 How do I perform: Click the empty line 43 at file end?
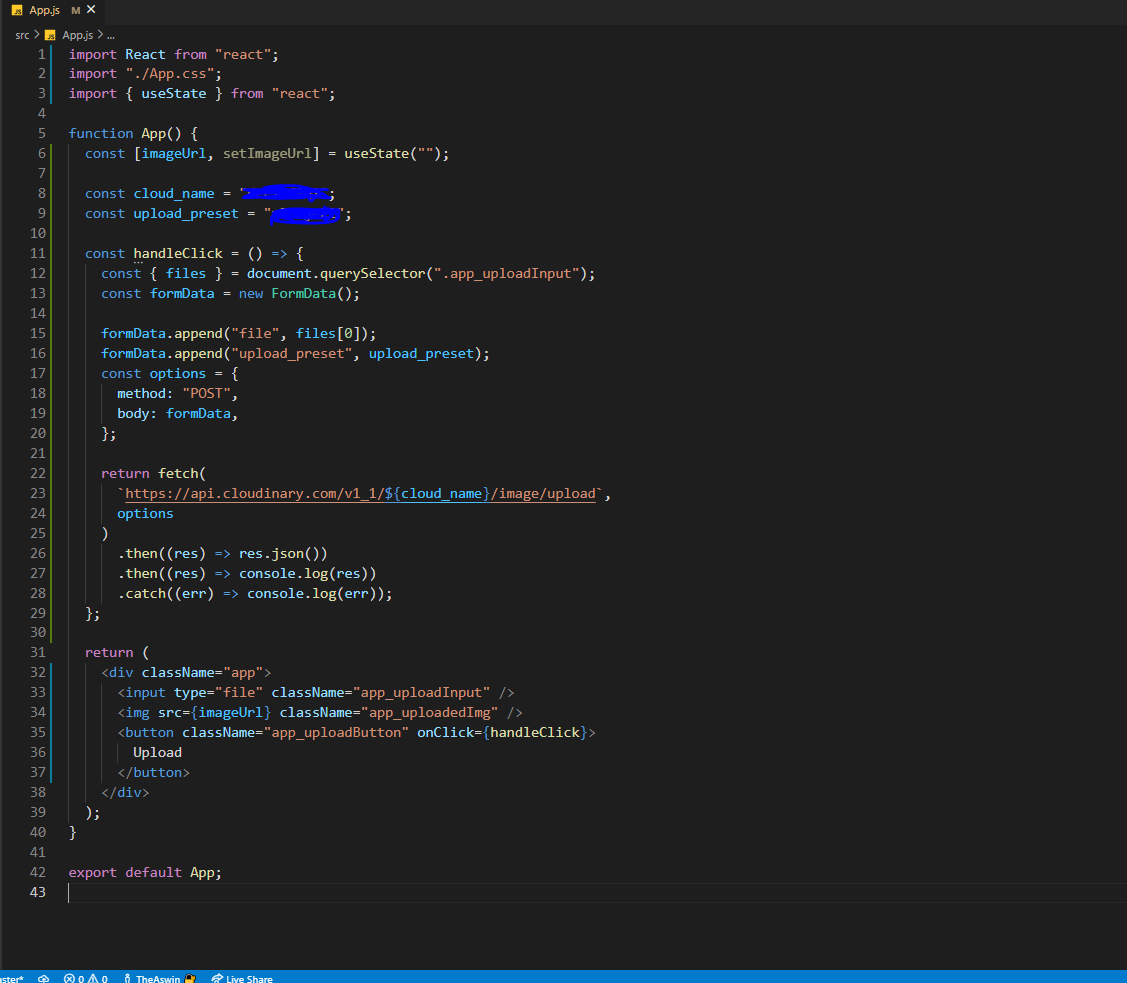point(200,892)
